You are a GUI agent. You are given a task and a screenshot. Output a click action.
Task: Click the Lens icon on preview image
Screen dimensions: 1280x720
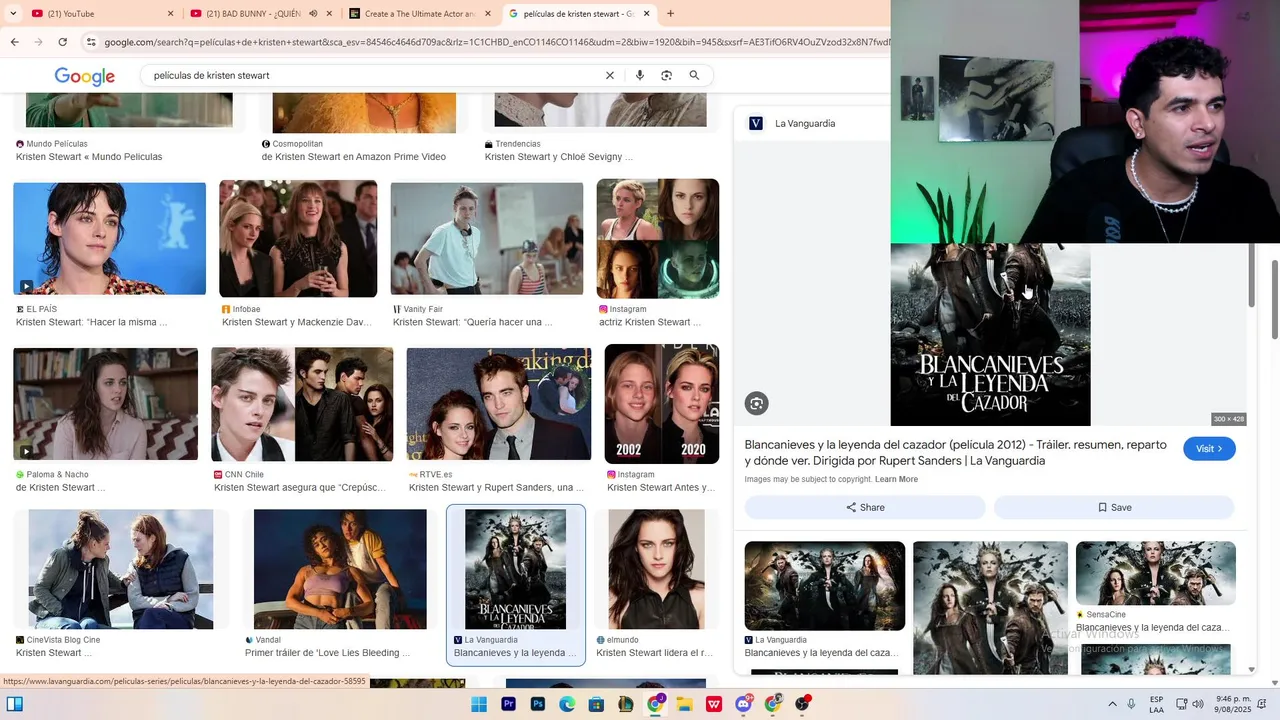click(x=756, y=403)
